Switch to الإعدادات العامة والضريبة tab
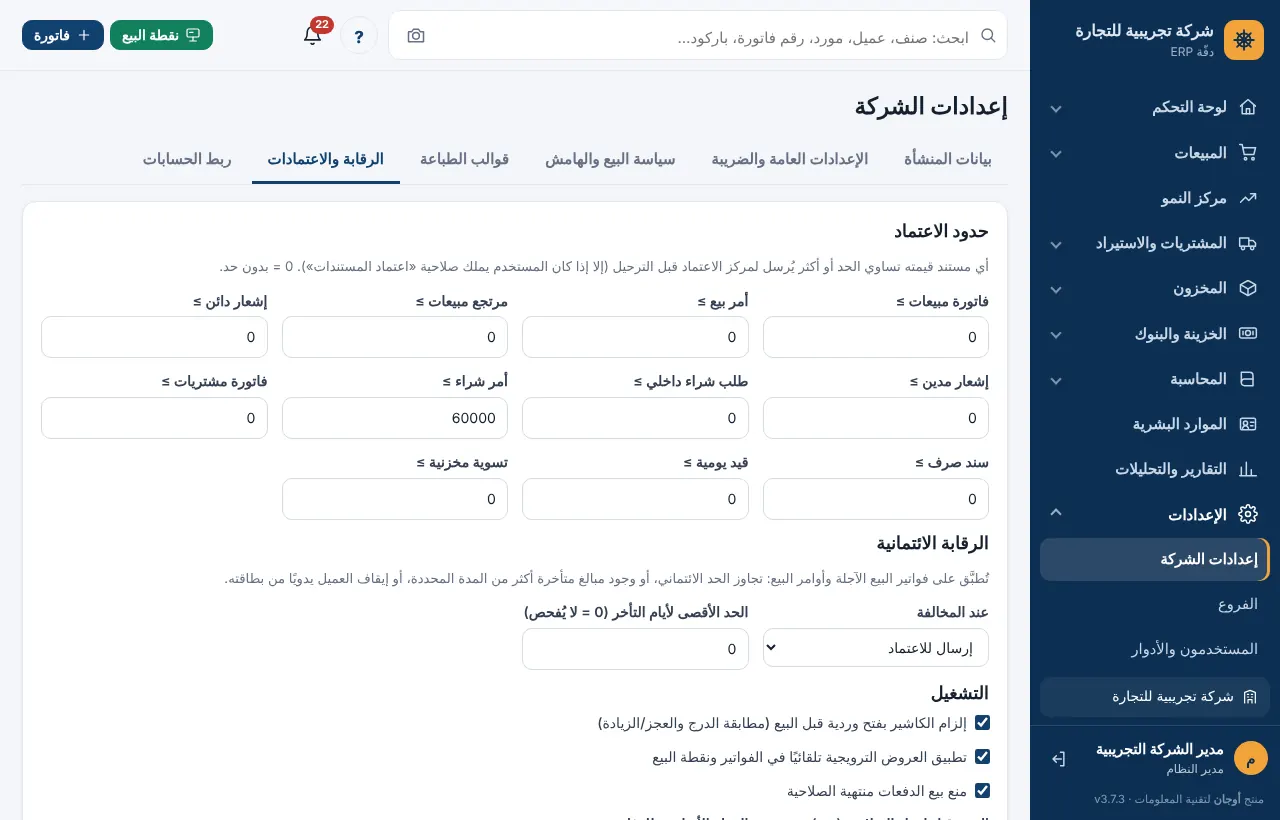The height and width of the screenshot is (820, 1280). 790,159
